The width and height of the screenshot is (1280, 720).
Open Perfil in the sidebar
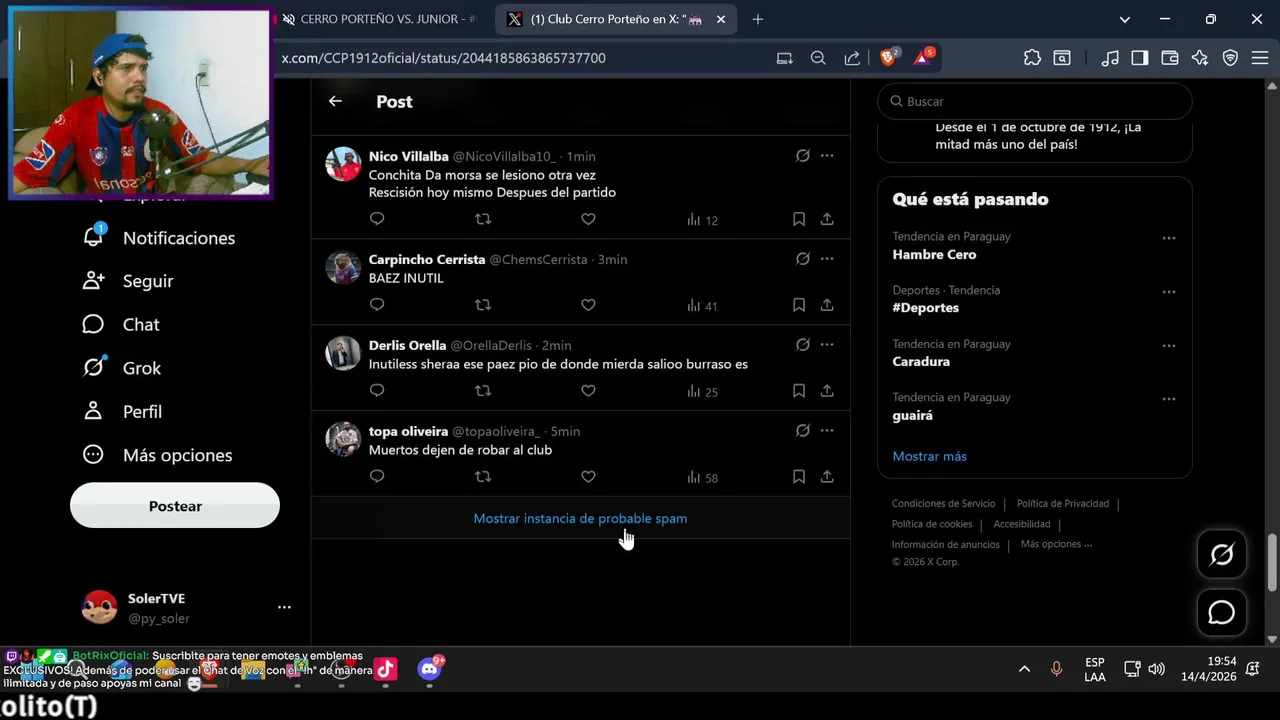tap(123, 411)
